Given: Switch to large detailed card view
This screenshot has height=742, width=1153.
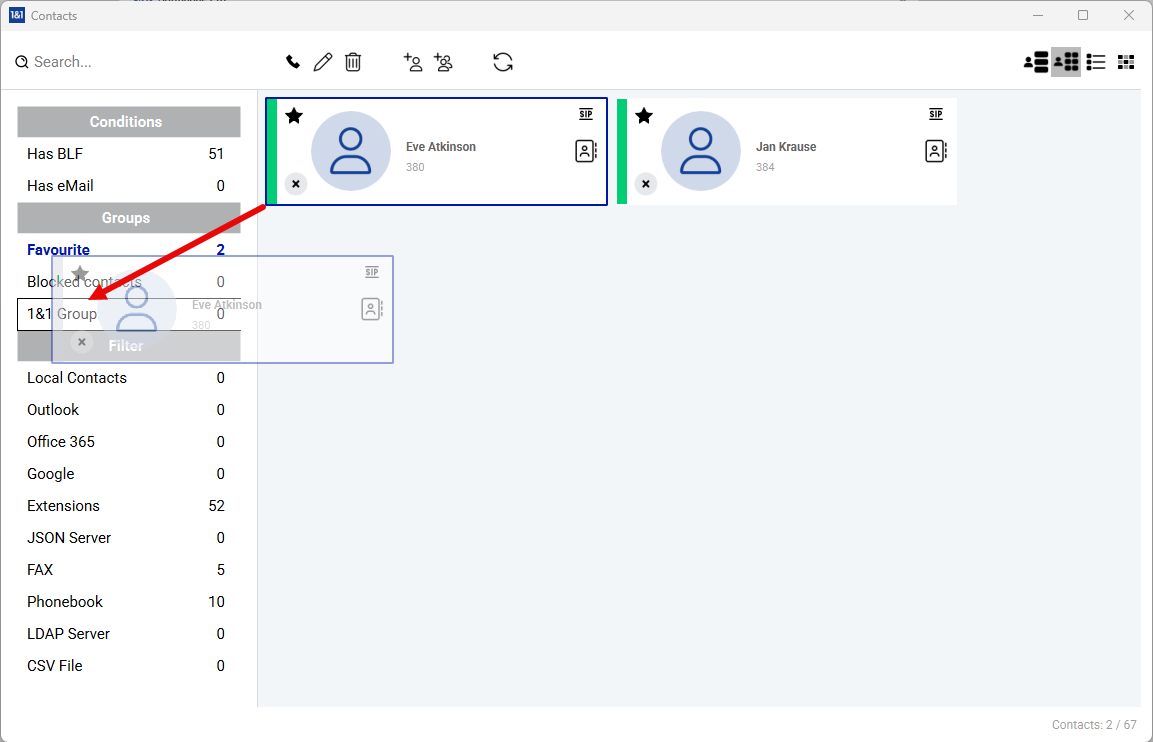Looking at the screenshot, I should pos(1036,62).
